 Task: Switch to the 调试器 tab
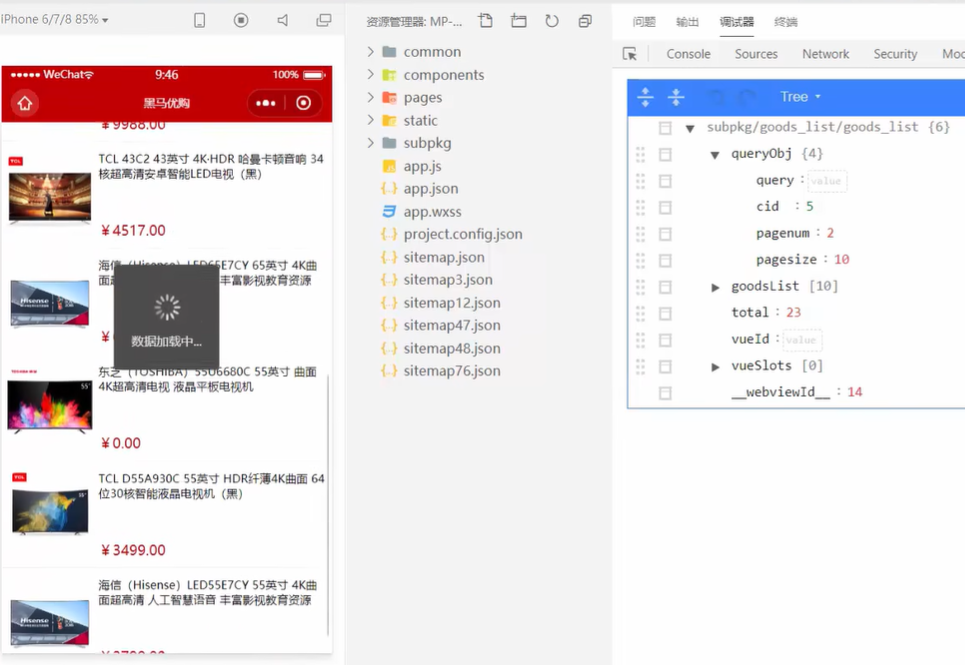coord(737,22)
